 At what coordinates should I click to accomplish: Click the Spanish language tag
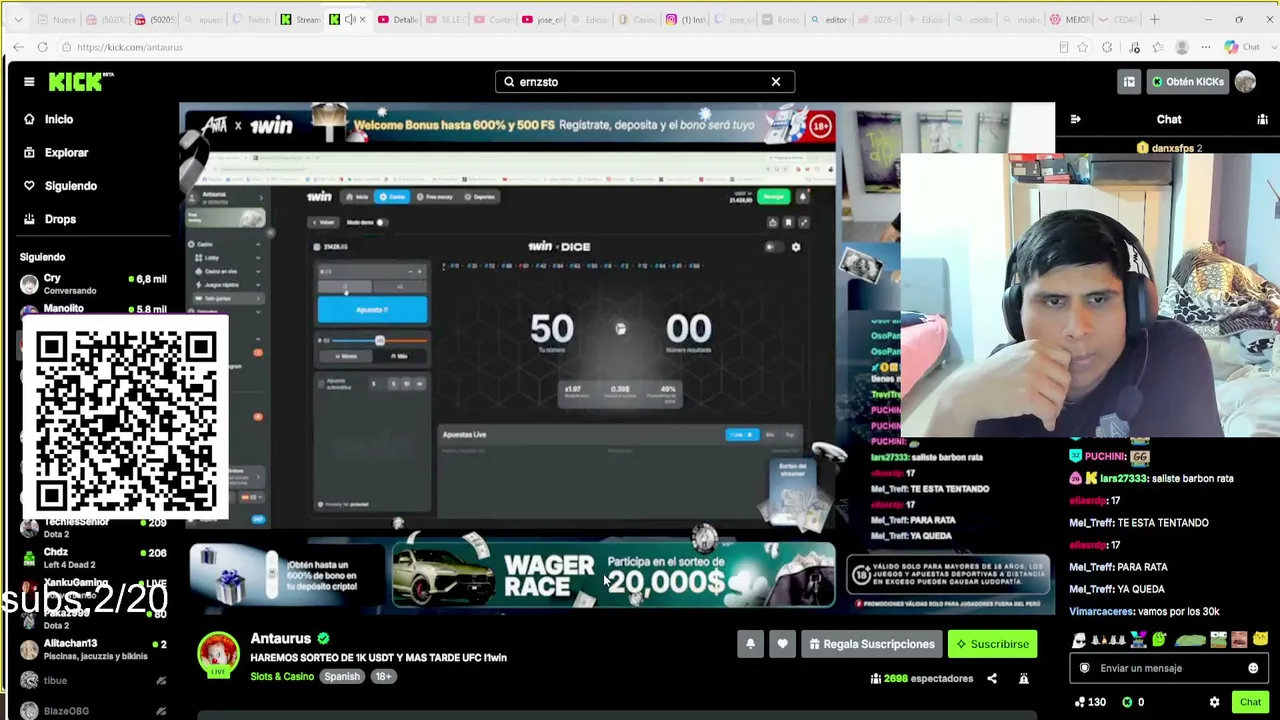(342, 676)
